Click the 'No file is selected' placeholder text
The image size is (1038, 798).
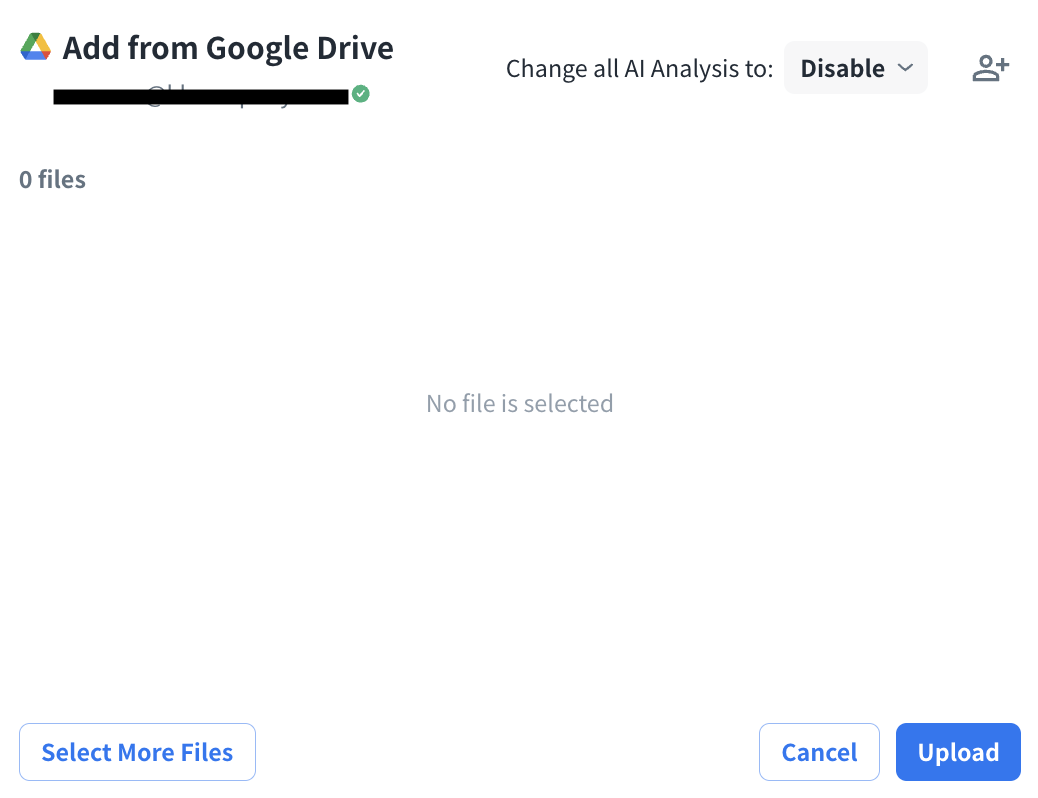point(519,404)
